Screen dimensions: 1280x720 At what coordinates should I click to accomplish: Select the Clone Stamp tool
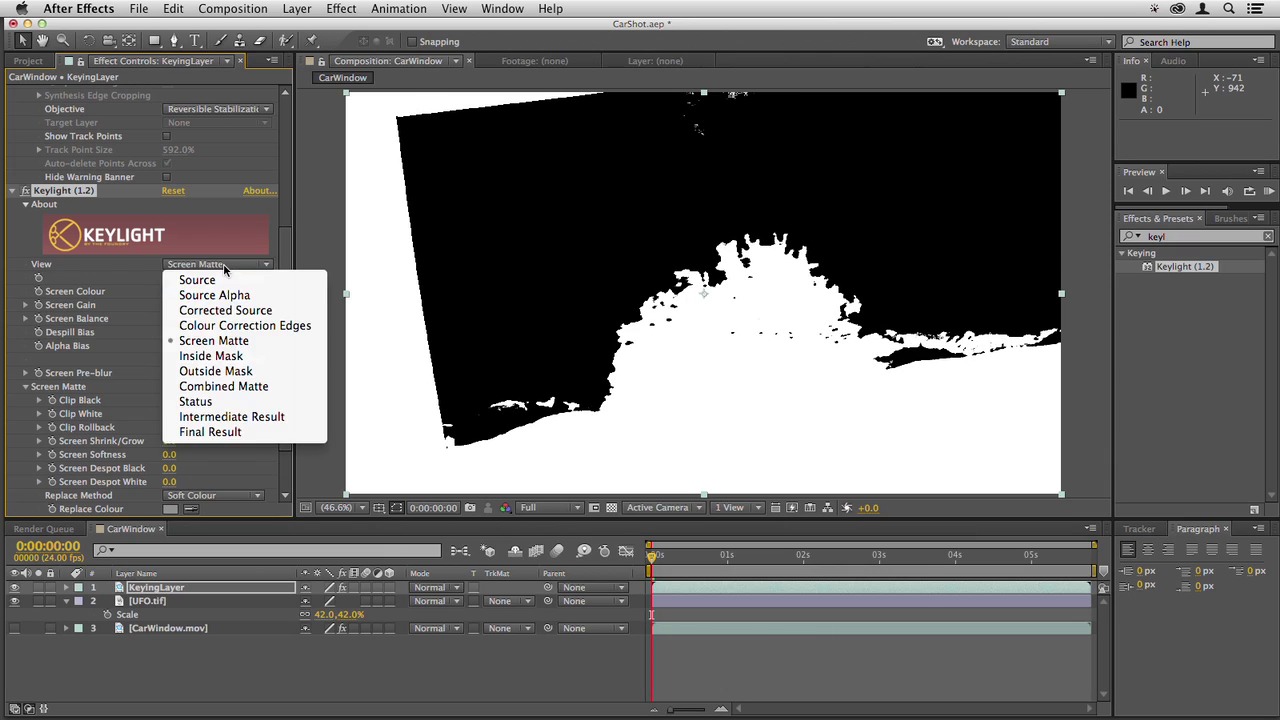pyautogui.click(x=239, y=41)
